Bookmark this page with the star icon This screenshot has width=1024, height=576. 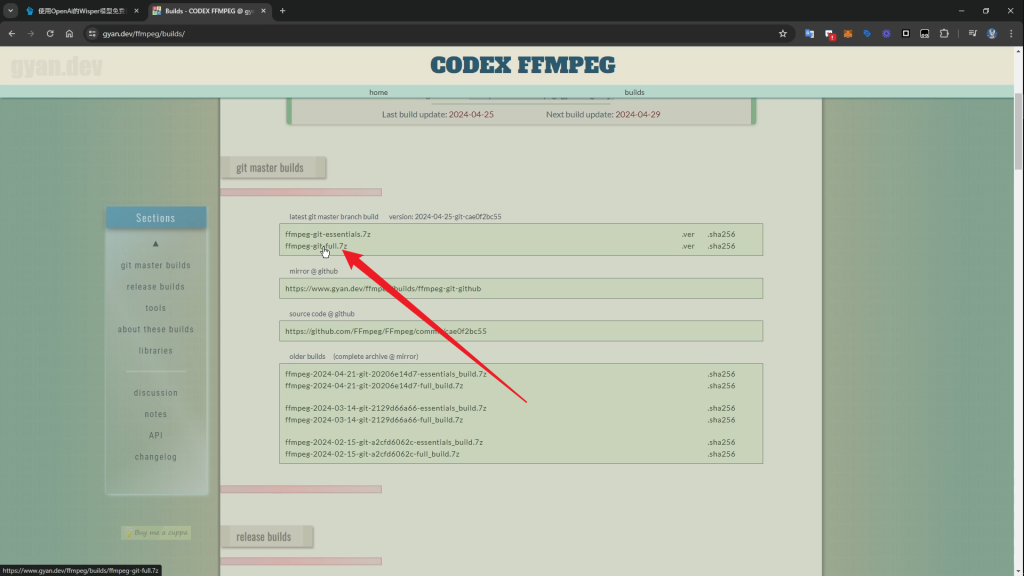[783, 33]
